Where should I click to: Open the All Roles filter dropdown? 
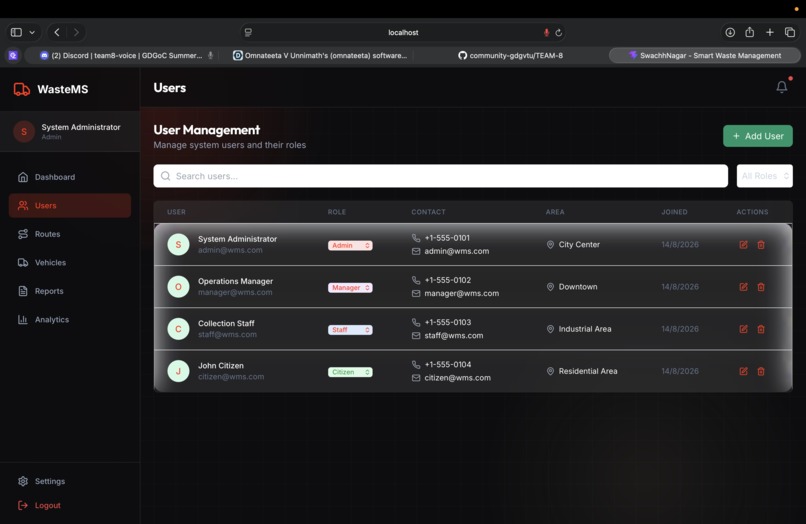pyautogui.click(x=764, y=176)
